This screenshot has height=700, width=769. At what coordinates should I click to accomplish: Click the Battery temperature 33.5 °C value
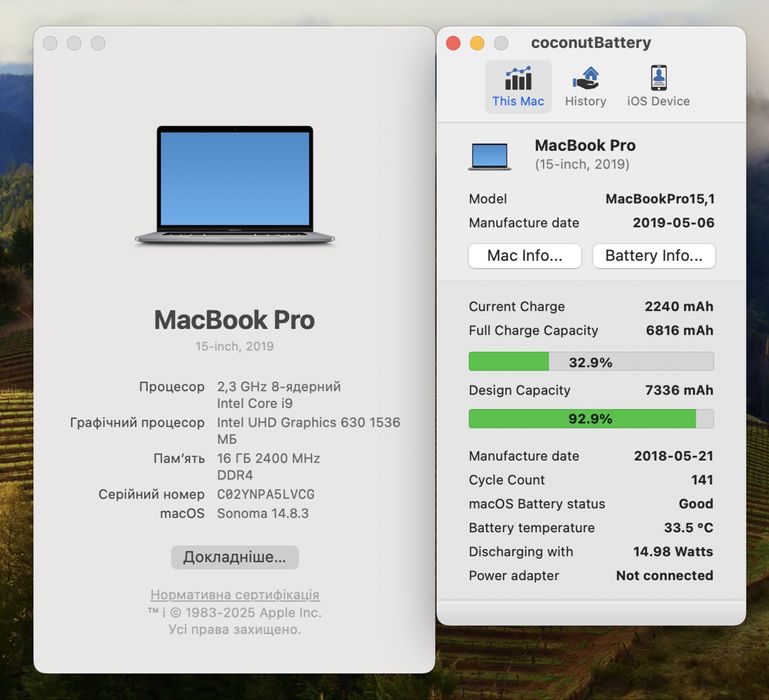click(x=689, y=527)
